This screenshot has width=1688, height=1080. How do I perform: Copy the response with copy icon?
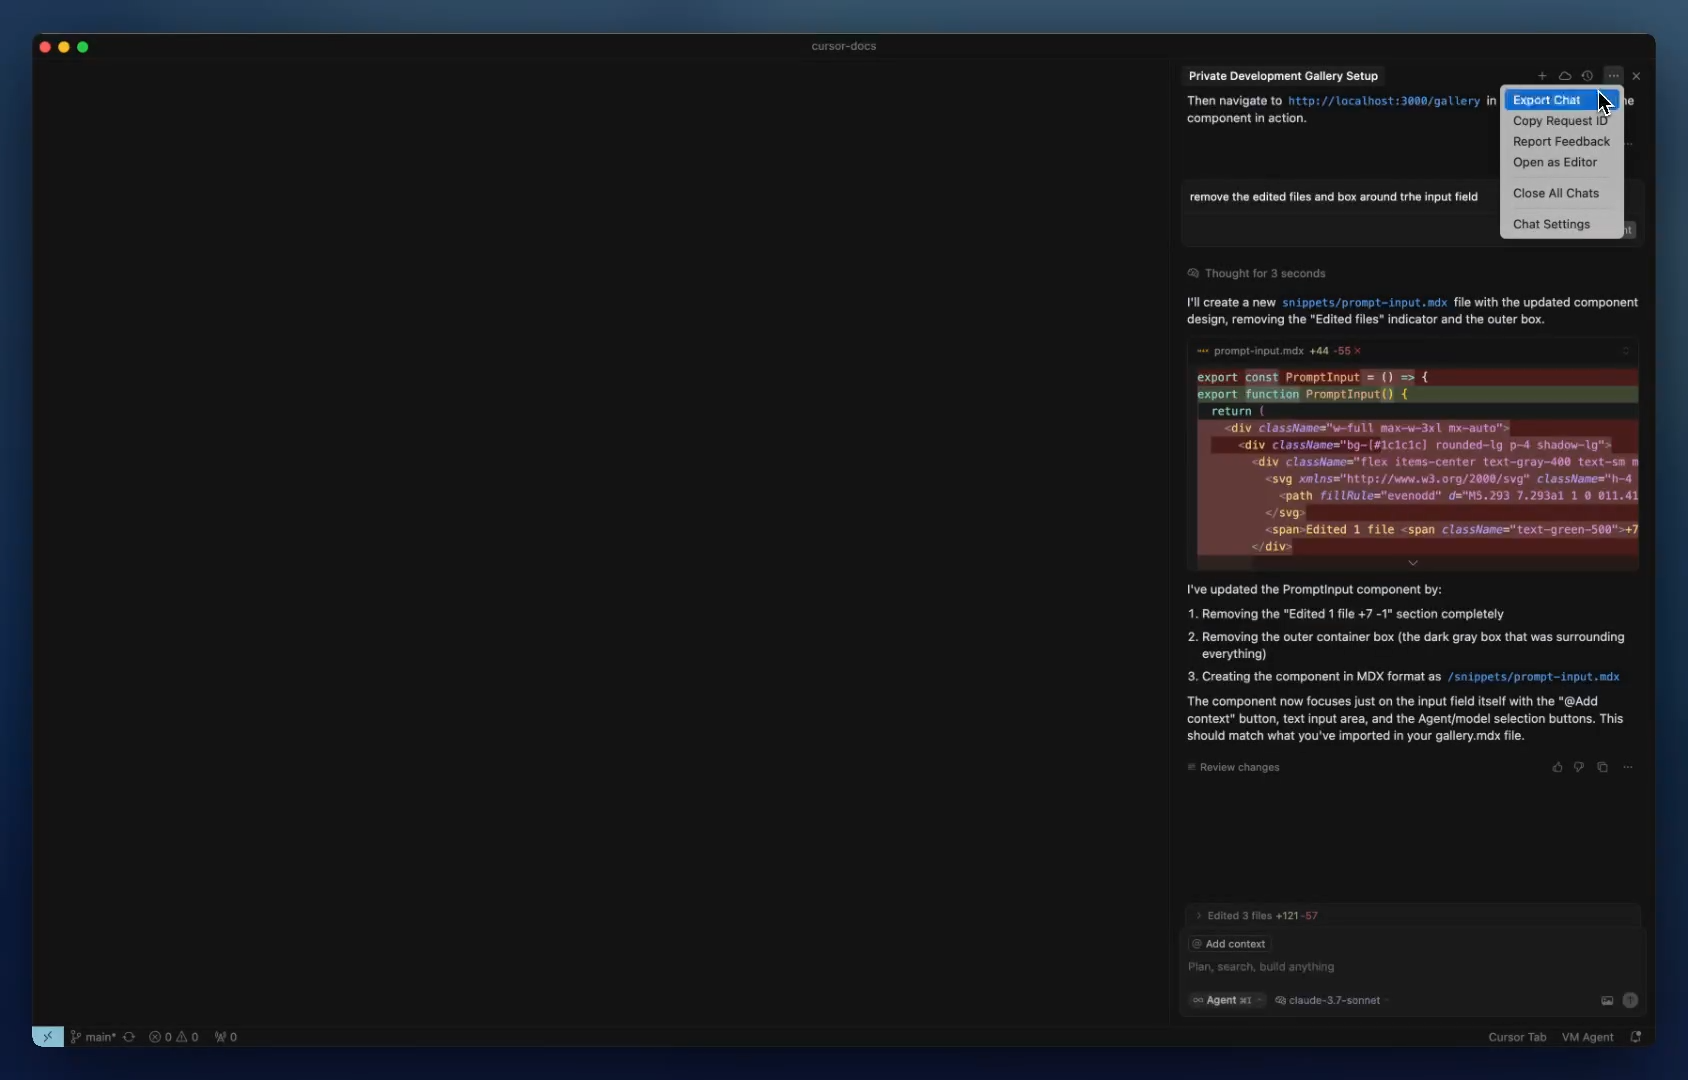pyautogui.click(x=1602, y=768)
